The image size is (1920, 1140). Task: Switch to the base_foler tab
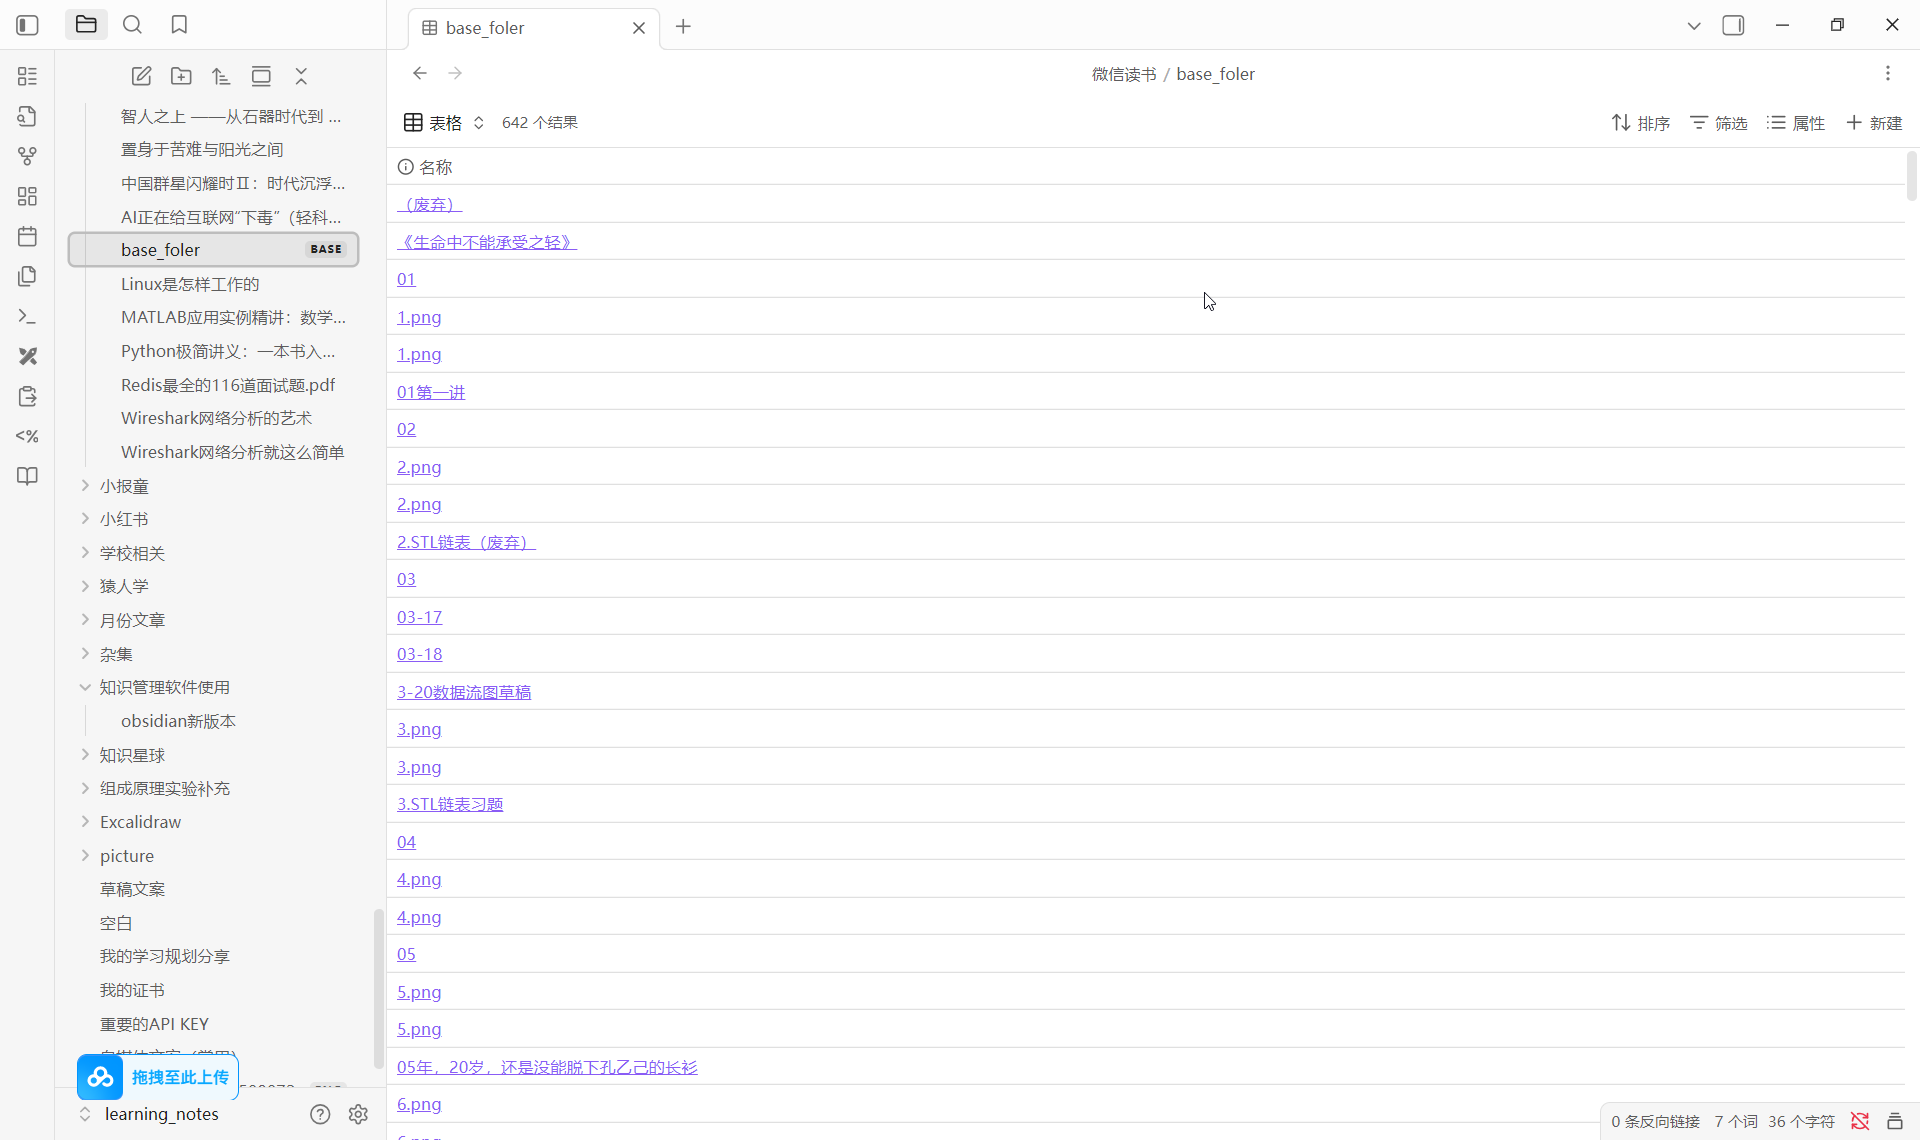point(485,28)
